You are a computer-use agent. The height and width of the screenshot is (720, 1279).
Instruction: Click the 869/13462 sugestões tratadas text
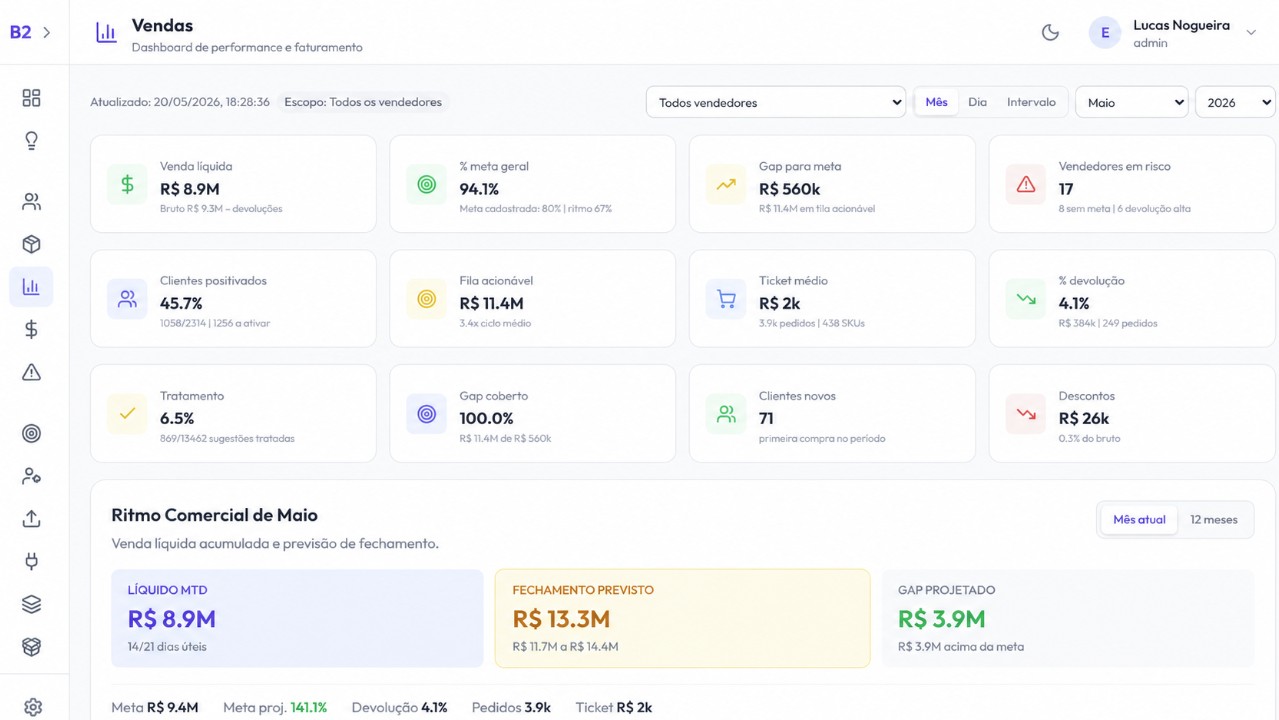tap(227, 438)
